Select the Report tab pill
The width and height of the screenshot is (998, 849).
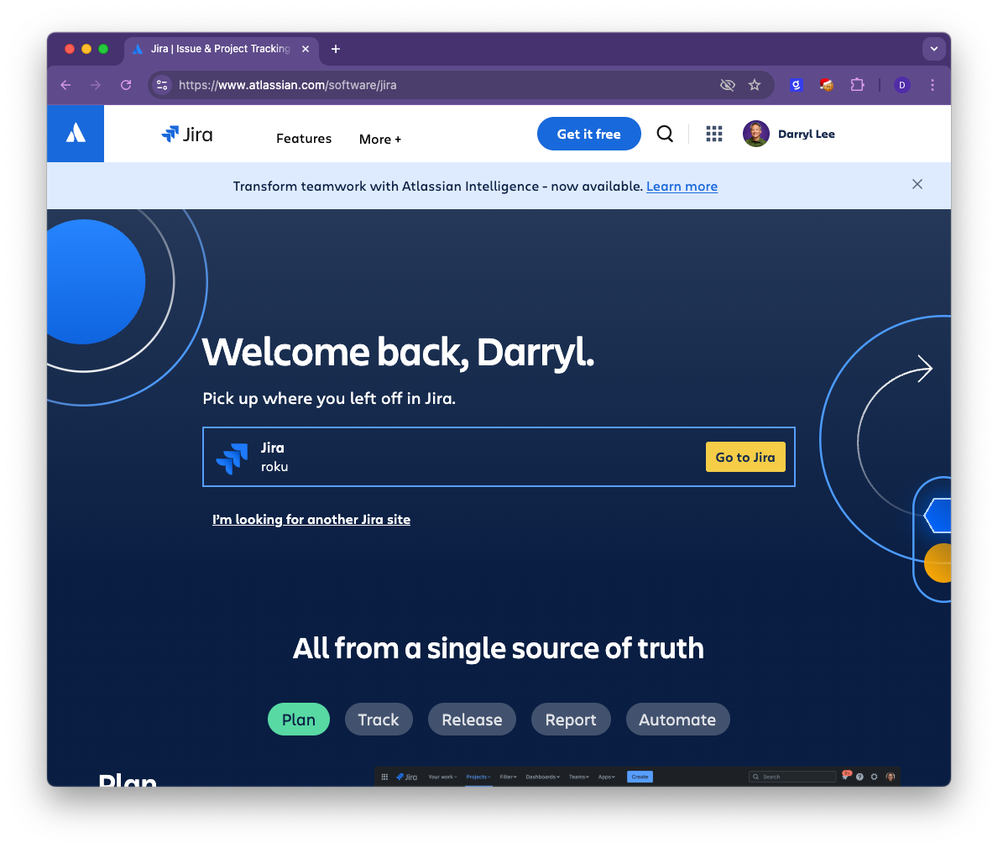pyautogui.click(x=571, y=720)
